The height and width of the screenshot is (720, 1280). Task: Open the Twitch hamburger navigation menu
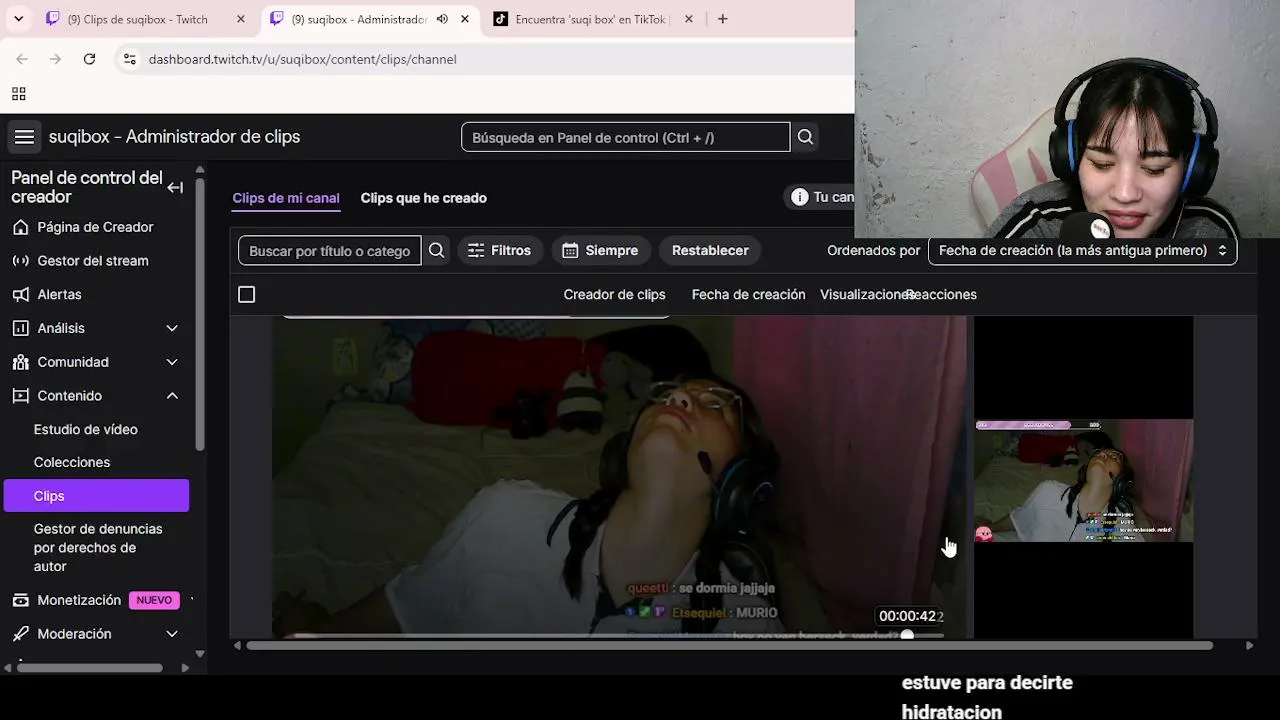(24, 137)
